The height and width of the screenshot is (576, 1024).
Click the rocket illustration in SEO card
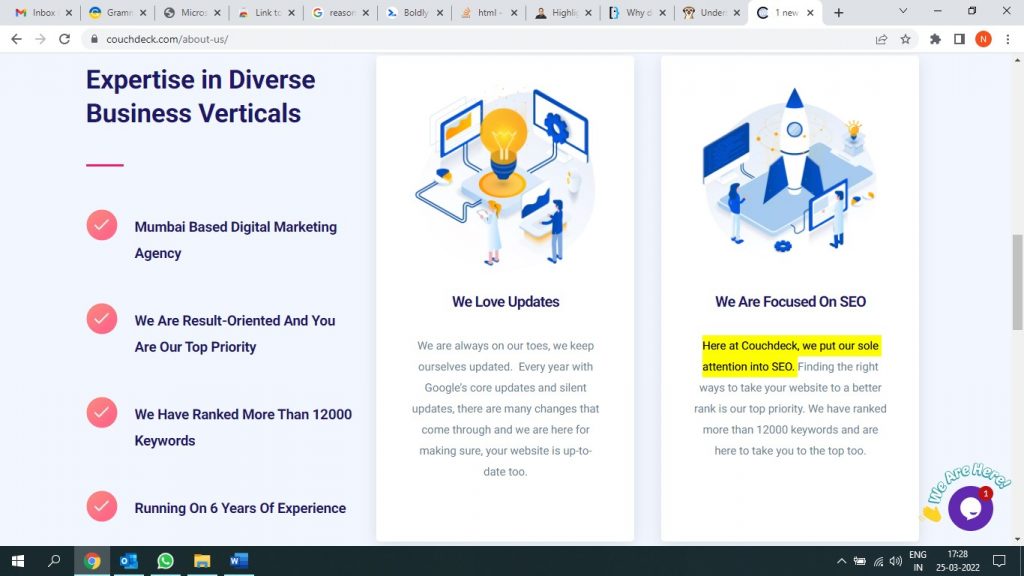point(789,168)
